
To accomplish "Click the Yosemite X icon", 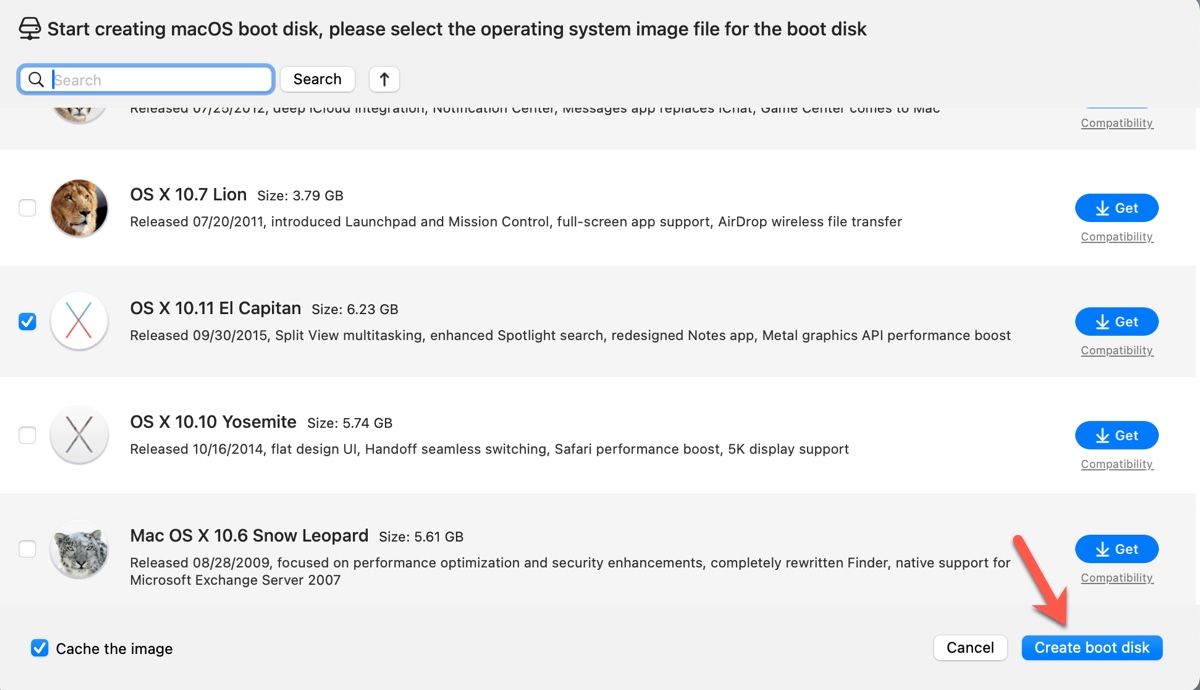I will point(79,435).
